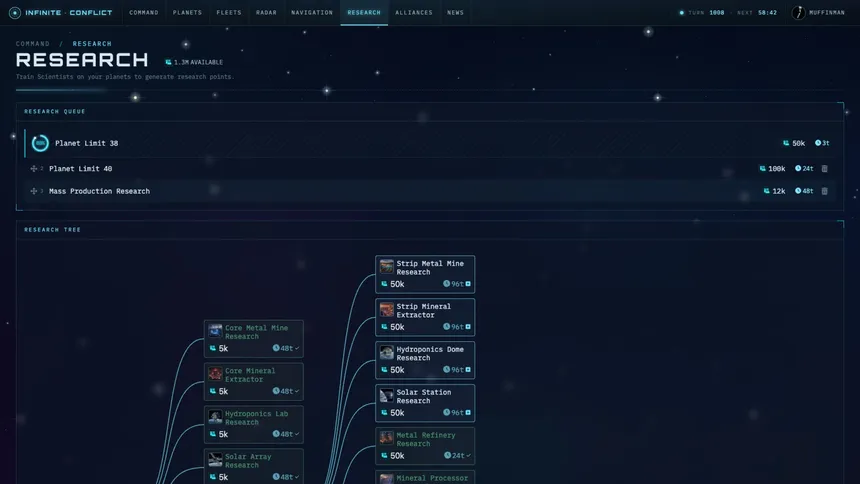Click the checkmark on Metal Refinery Research
This screenshot has height=484, width=860.
(x=468, y=455)
